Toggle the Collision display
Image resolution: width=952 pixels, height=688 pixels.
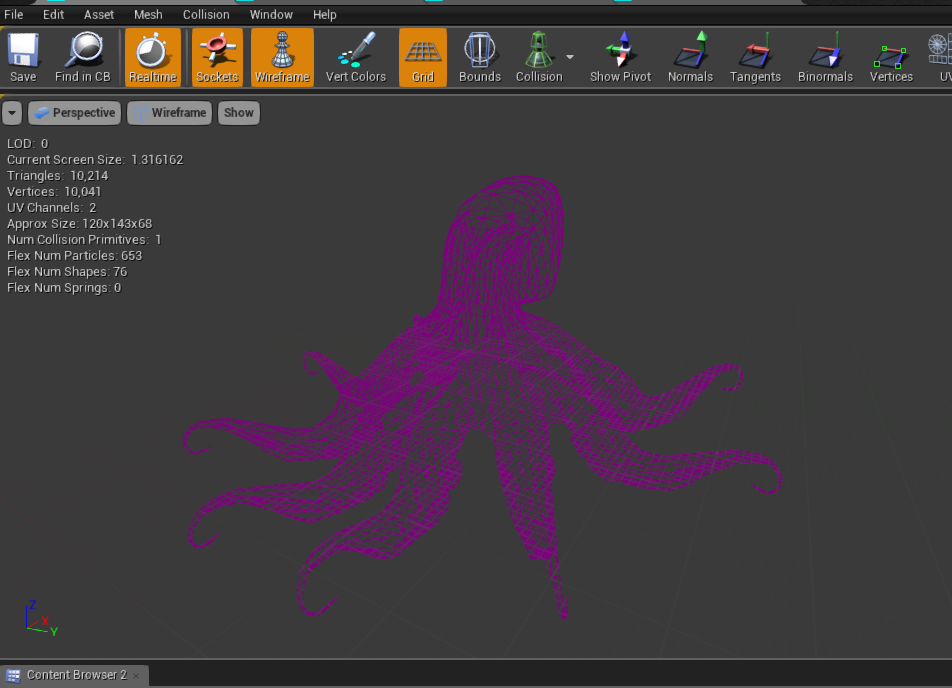539,58
